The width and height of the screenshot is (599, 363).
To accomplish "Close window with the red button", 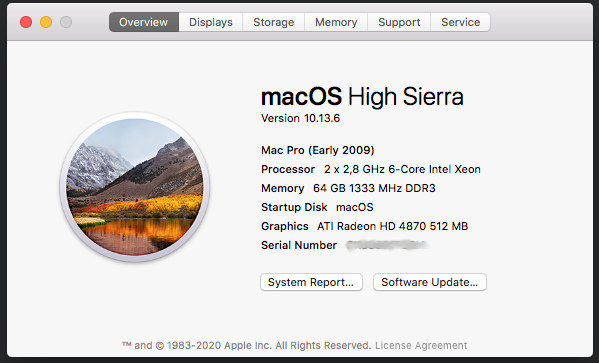I will tap(26, 22).
